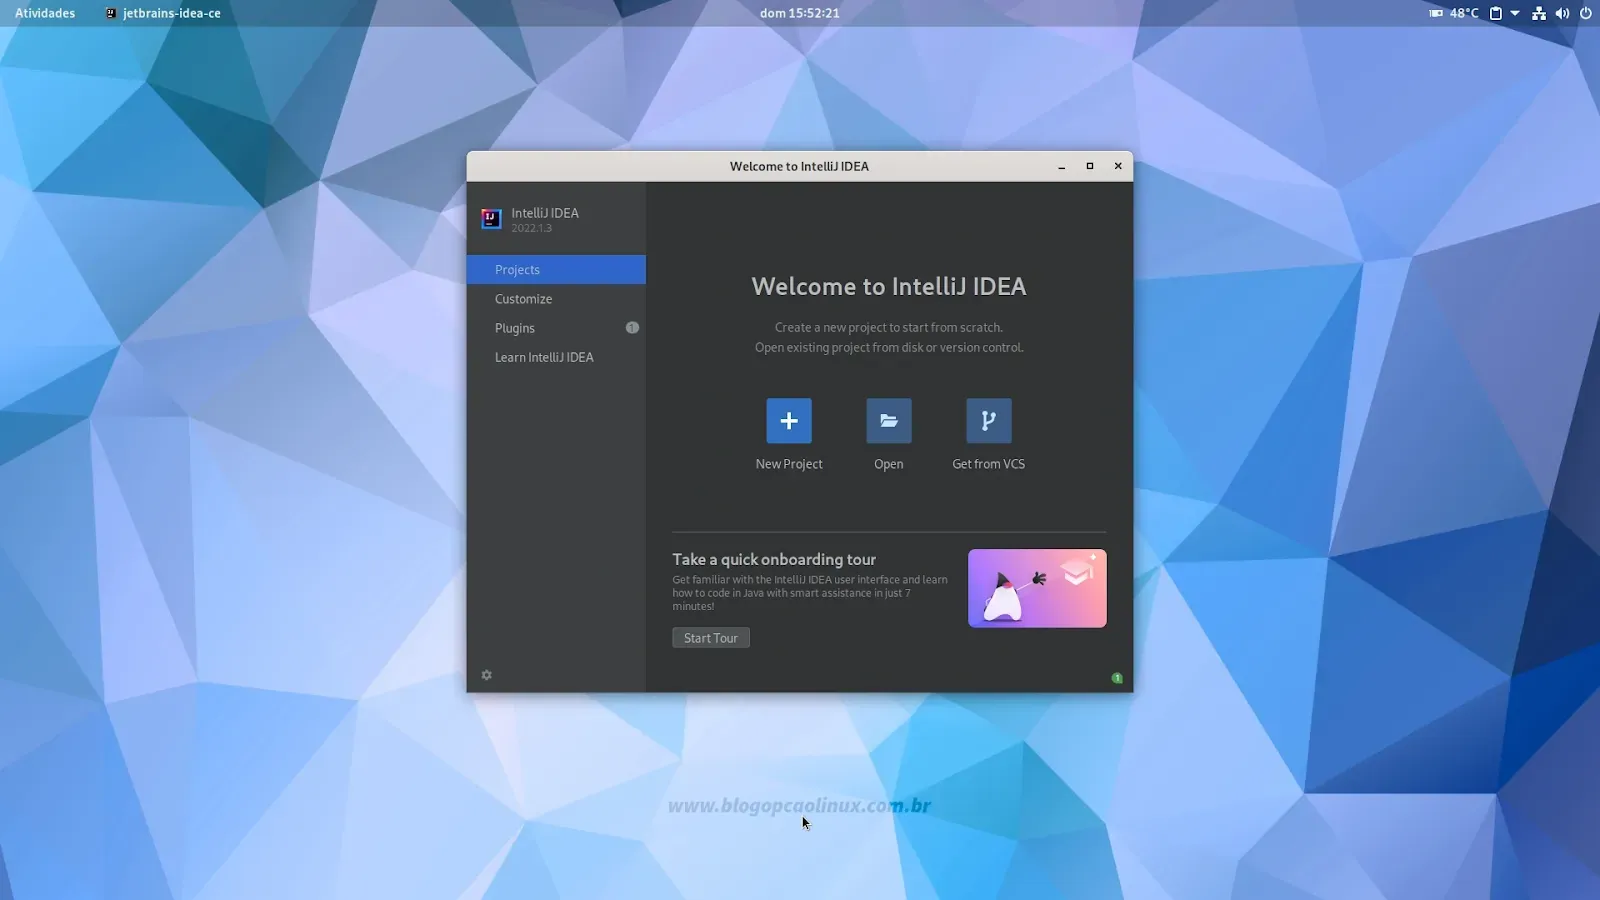
Task: Open the settings gear in the welcome sidebar
Action: (x=487, y=675)
